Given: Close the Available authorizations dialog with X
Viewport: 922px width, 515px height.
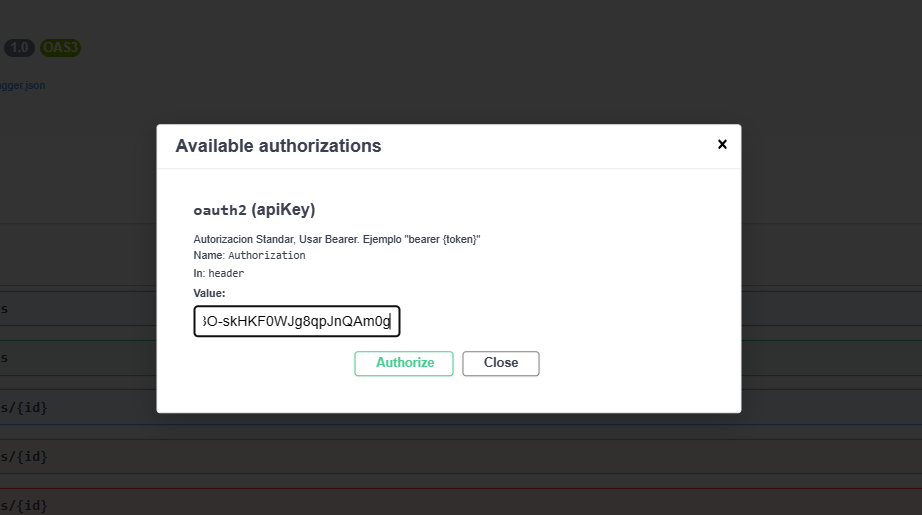Looking at the screenshot, I should [x=722, y=145].
